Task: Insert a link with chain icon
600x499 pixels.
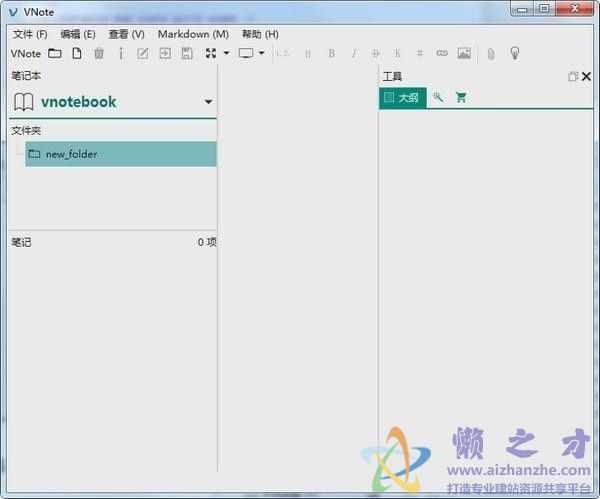Action: point(442,53)
